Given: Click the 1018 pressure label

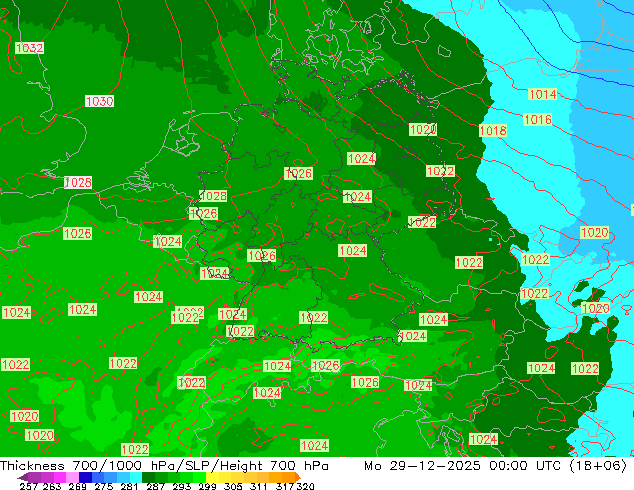Looking at the screenshot, I should coord(493,131).
